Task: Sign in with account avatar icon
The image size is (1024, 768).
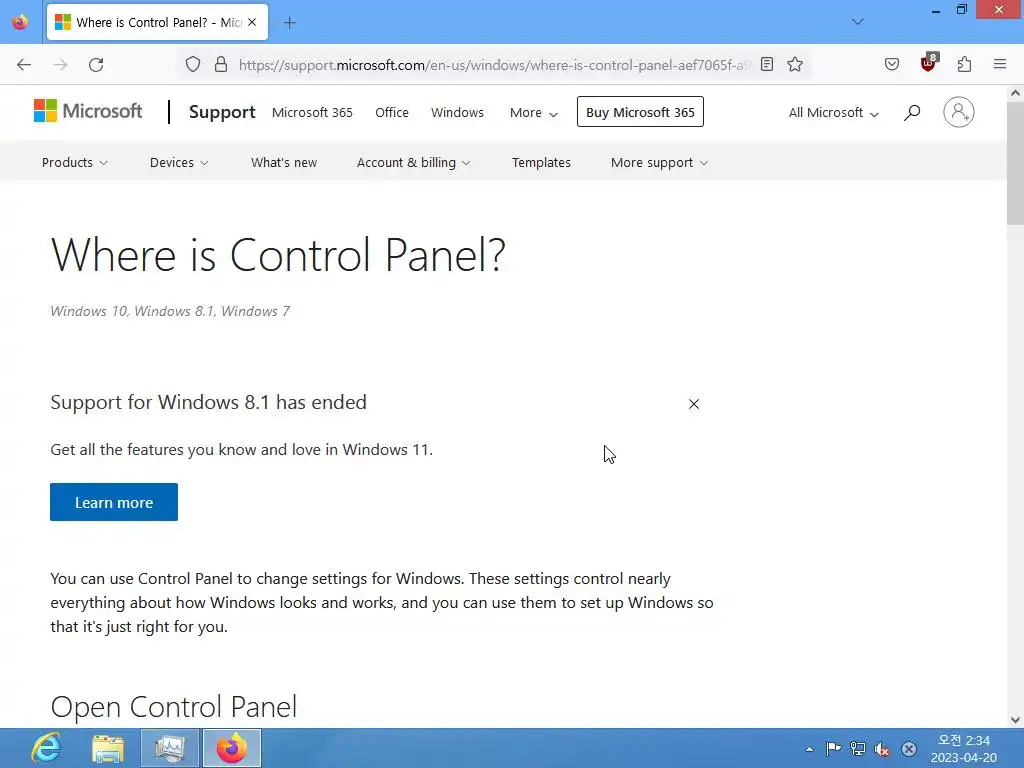Action: coord(959,112)
